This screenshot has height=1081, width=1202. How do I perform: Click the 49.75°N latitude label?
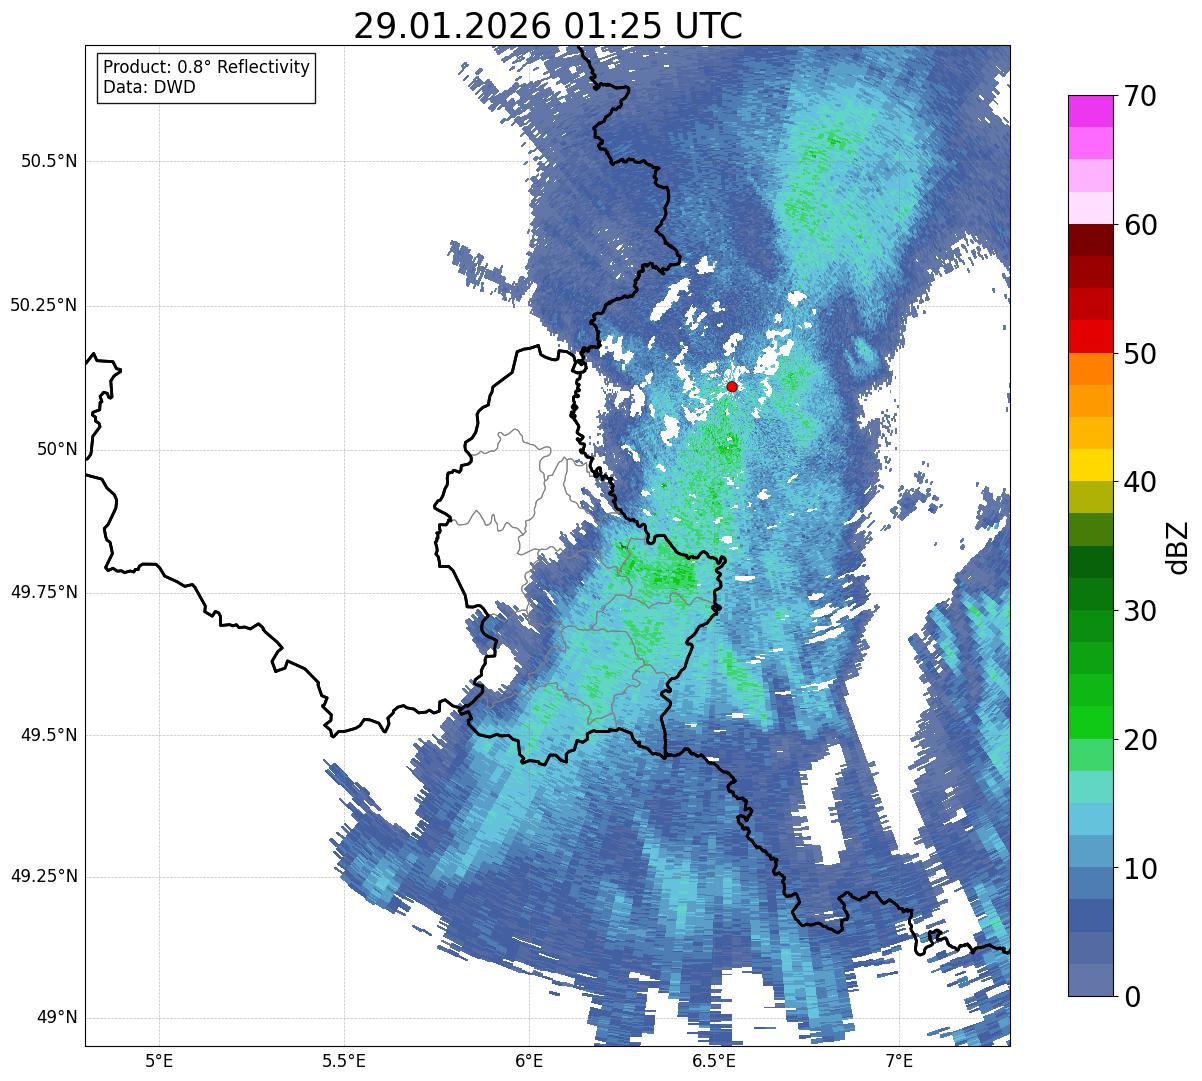coord(44,592)
